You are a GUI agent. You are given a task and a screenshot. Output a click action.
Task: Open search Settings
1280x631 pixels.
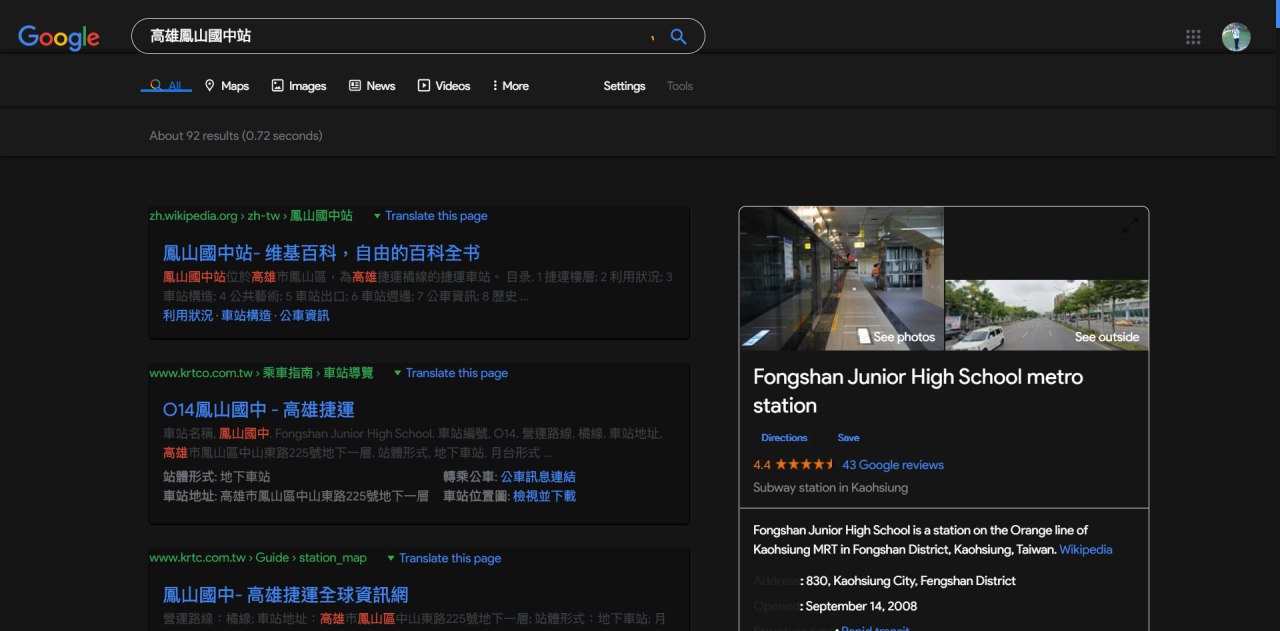(624, 86)
